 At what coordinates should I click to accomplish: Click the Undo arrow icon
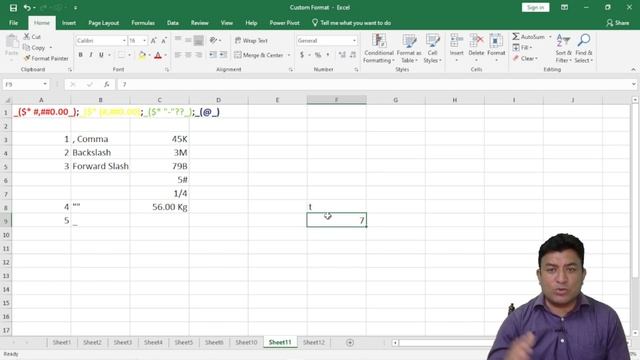point(27,8)
